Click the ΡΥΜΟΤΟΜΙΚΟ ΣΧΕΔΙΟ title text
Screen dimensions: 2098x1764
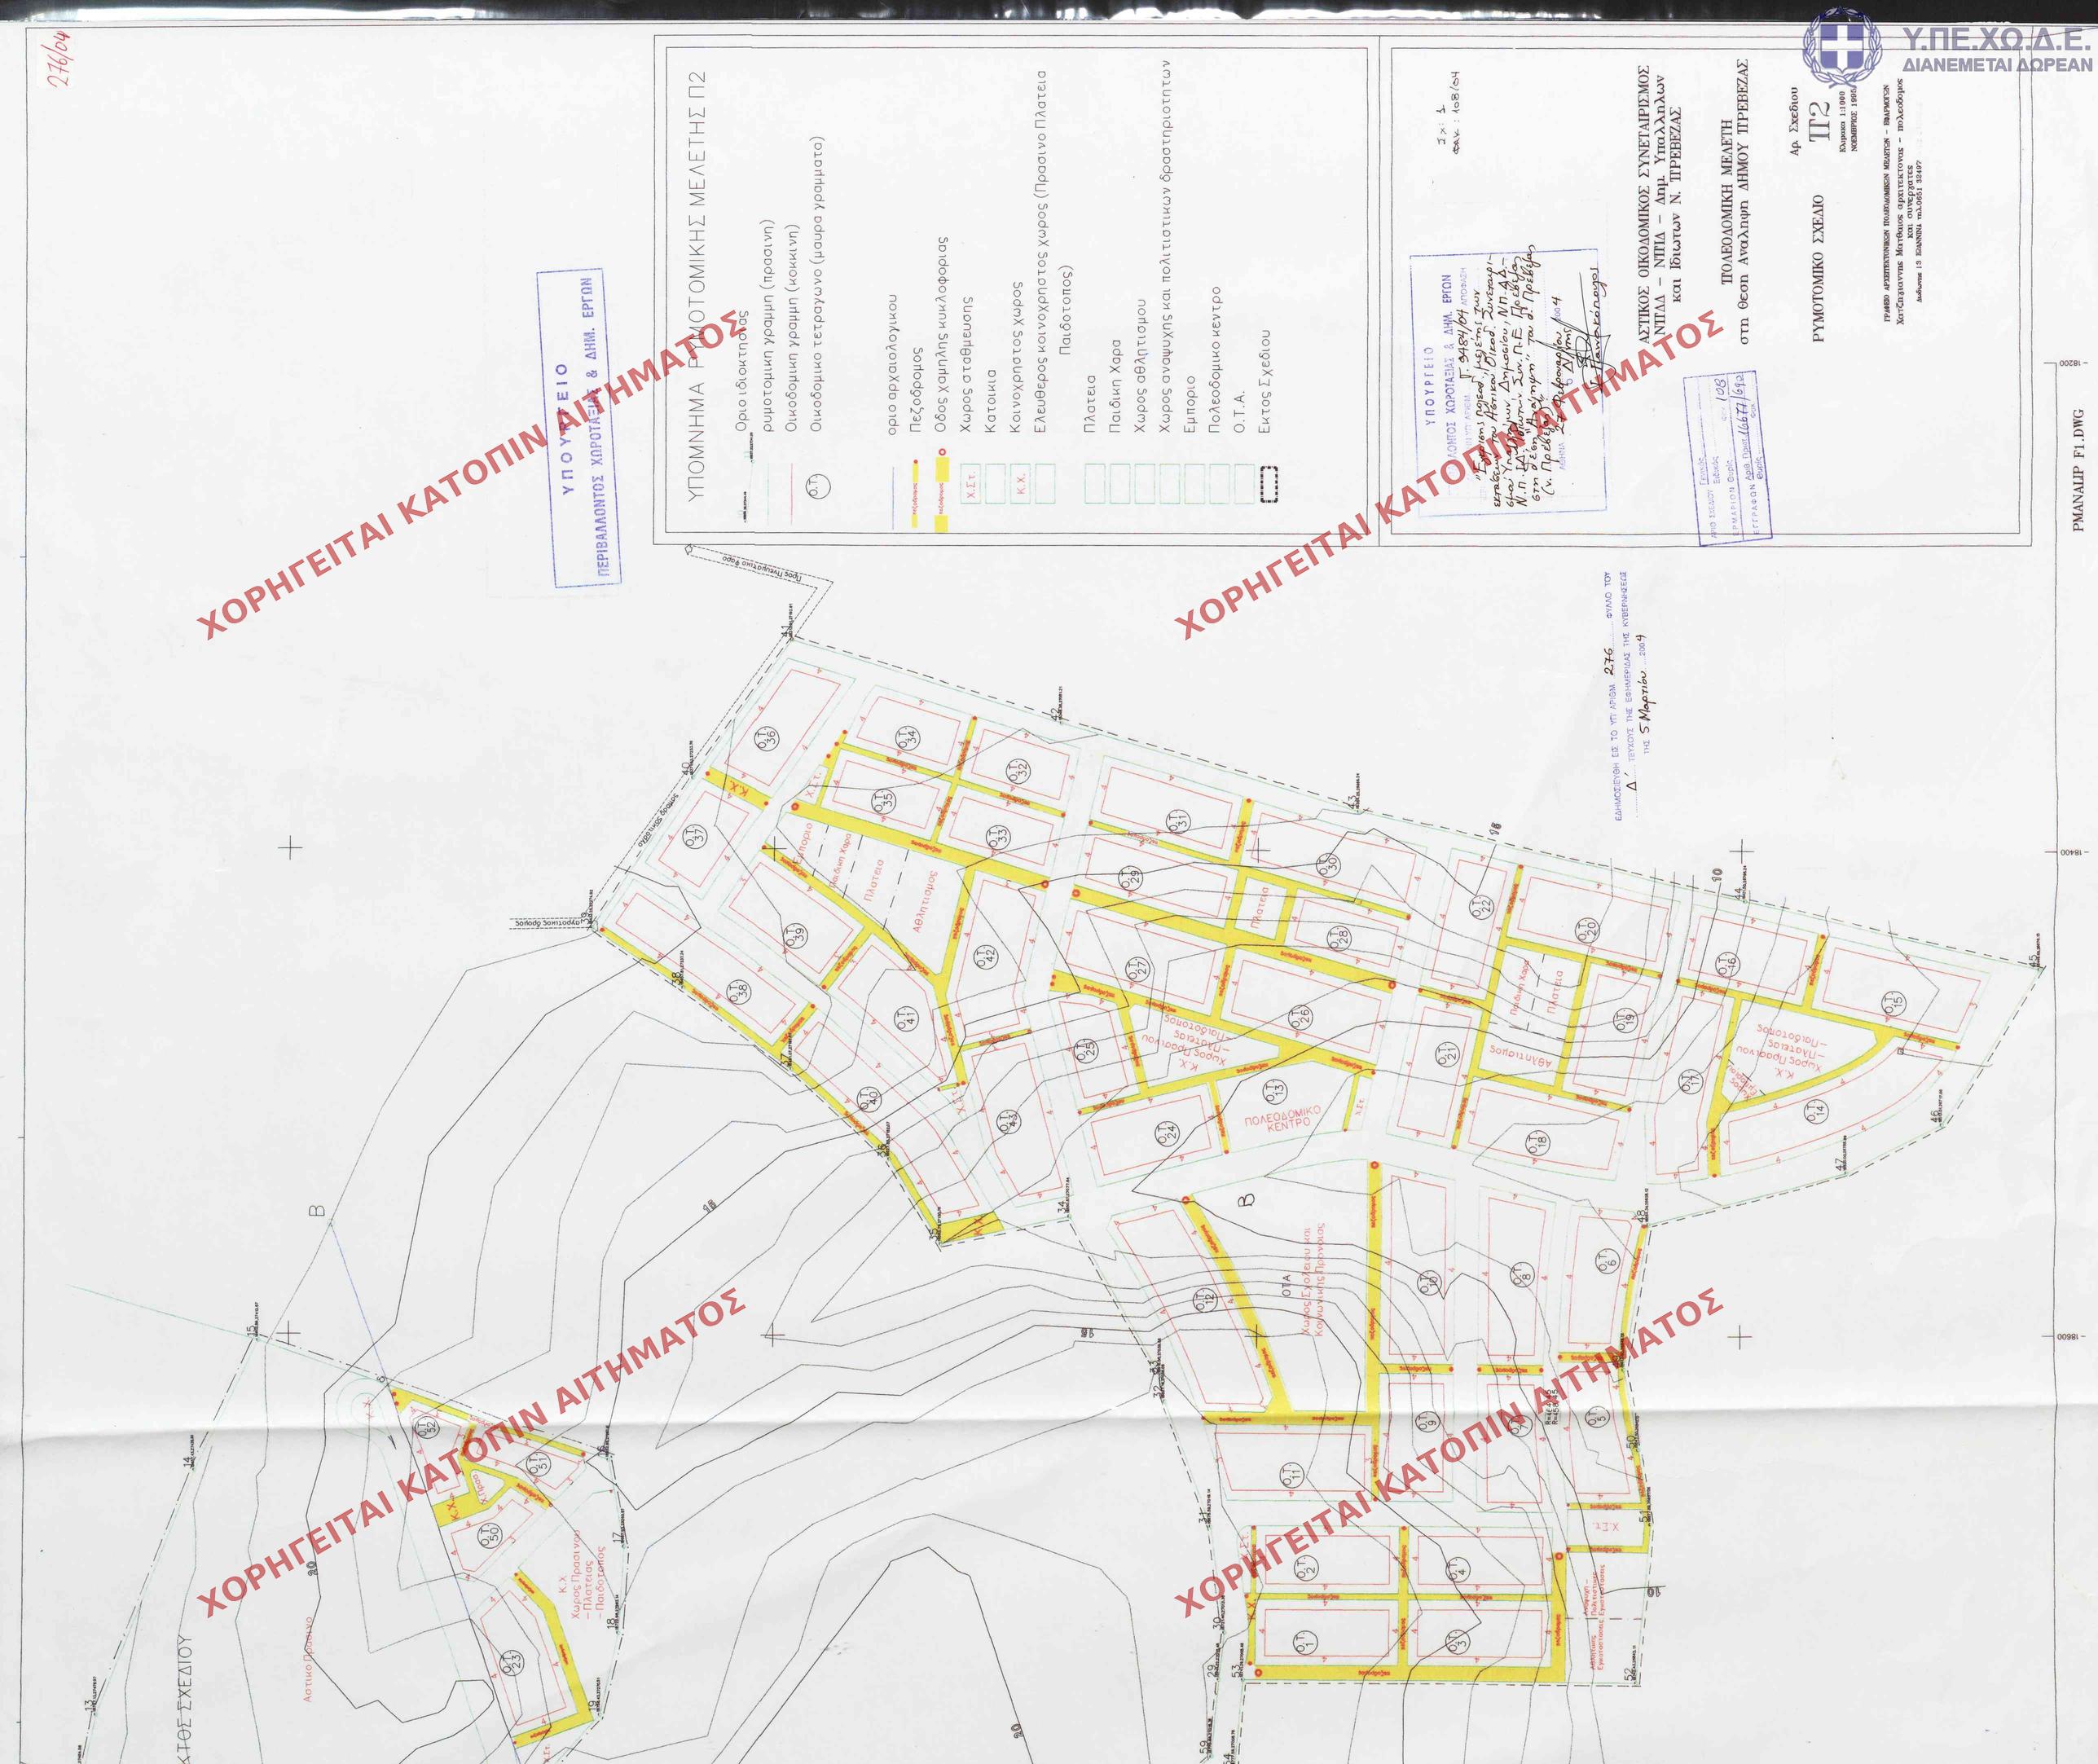click(x=1818, y=268)
